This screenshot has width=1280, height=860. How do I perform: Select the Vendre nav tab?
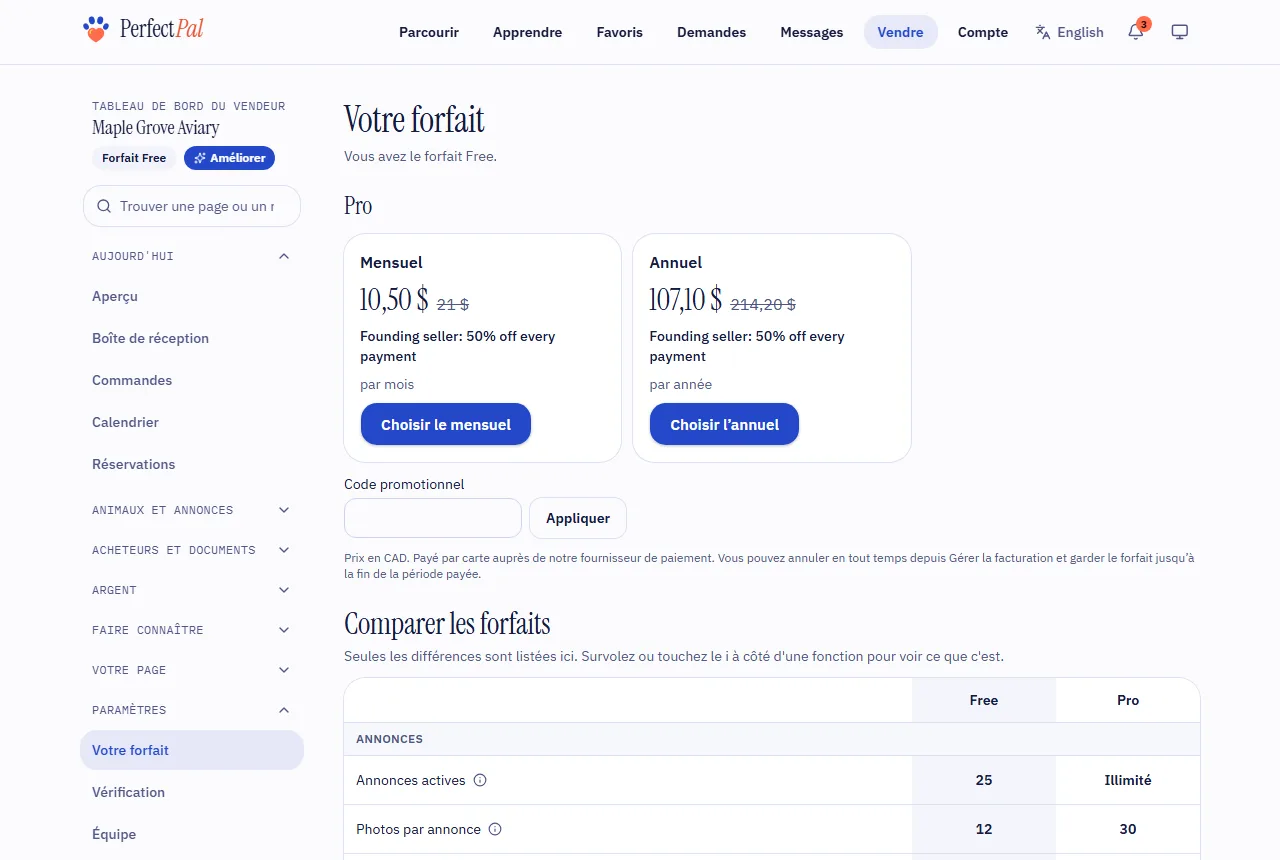coord(901,32)
